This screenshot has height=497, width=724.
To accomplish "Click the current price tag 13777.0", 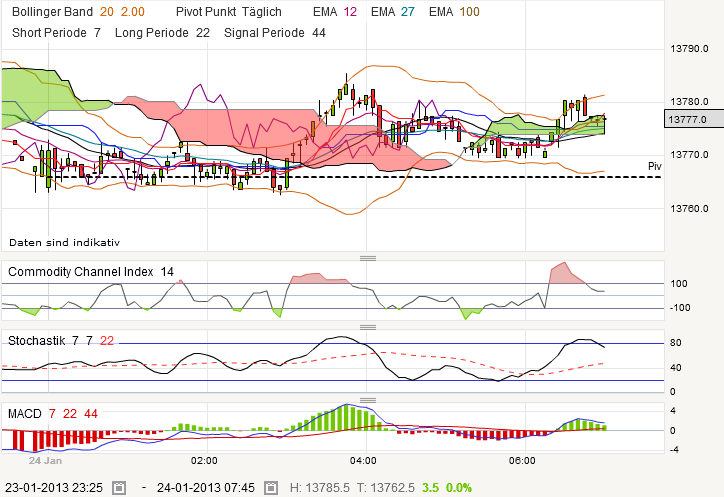I will pyautogui.click(x=694, y=120).
